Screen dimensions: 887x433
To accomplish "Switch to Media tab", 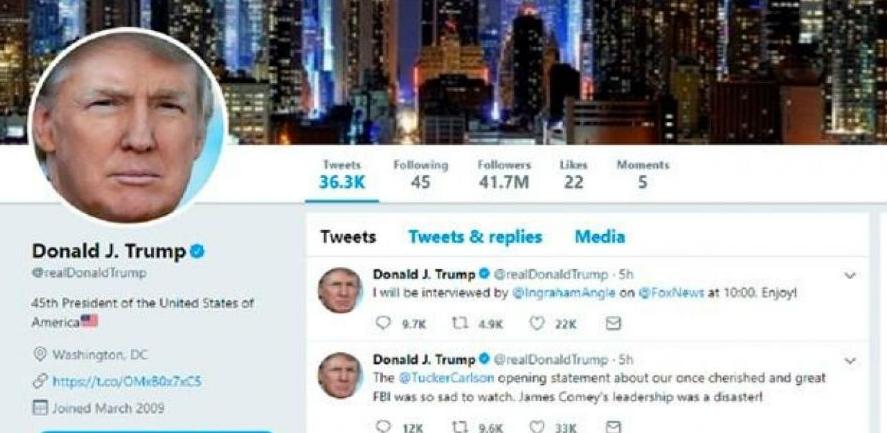I will point(600,237).
